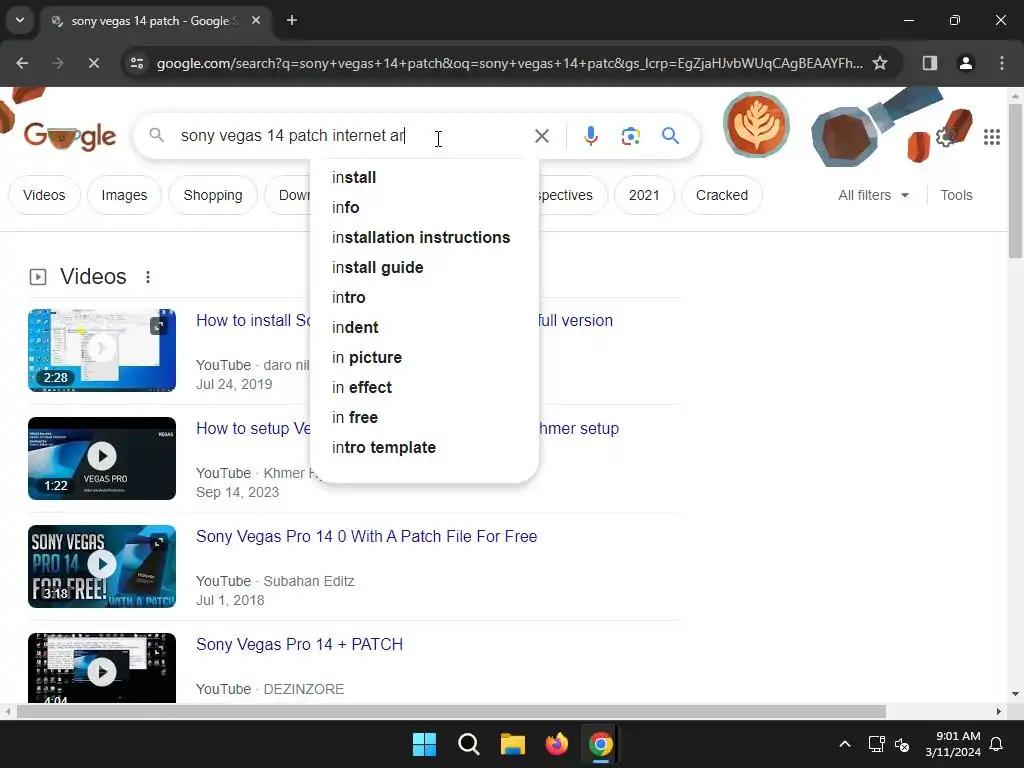Open the Chrome profile menu

pyautogui.click(x=965, y=63)
